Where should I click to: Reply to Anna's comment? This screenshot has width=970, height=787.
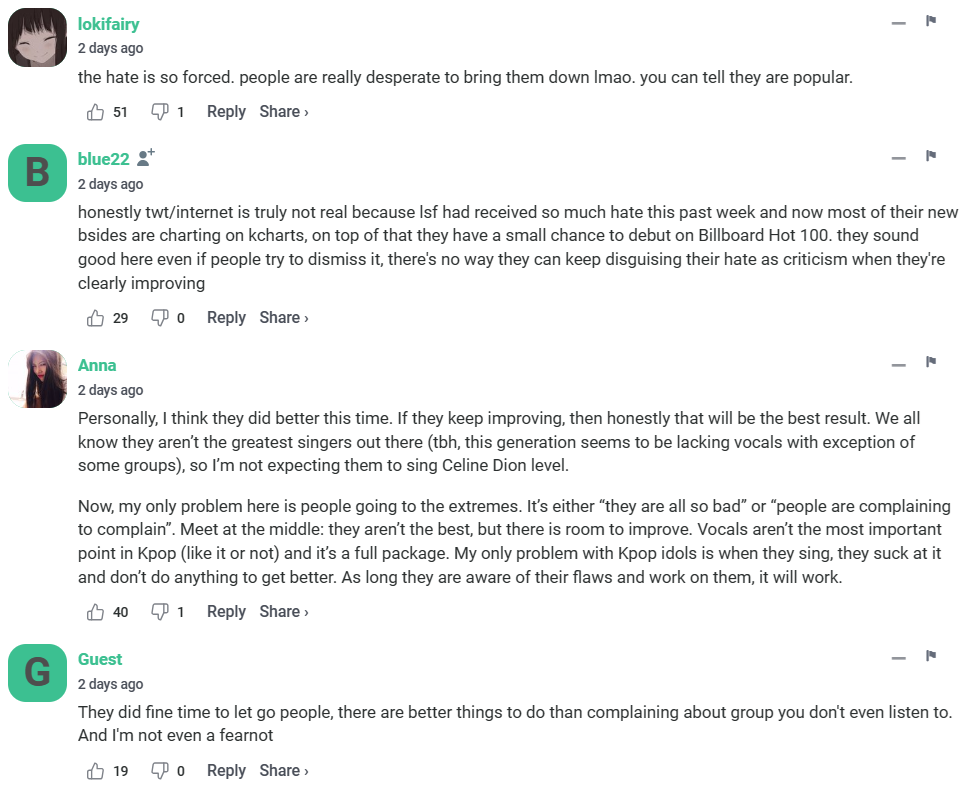point(226,612)
